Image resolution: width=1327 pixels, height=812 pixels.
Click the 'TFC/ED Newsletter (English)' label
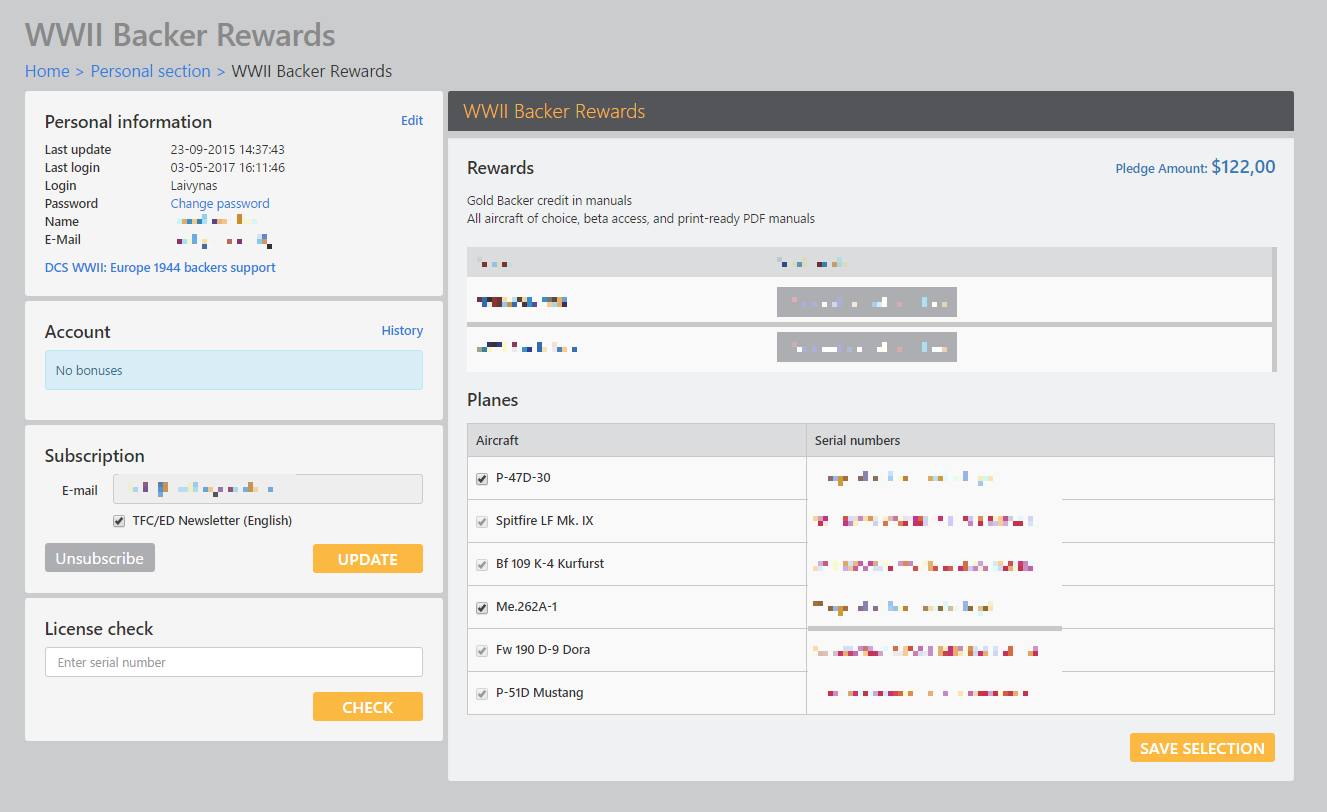[x=212, y=521]
